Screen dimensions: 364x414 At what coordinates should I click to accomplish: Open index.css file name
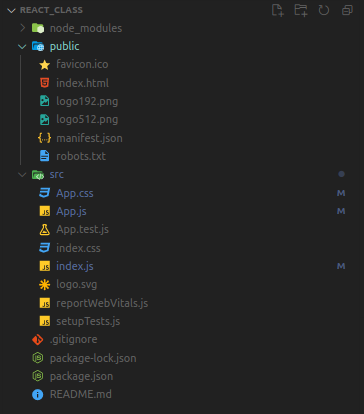pos(78,248)
